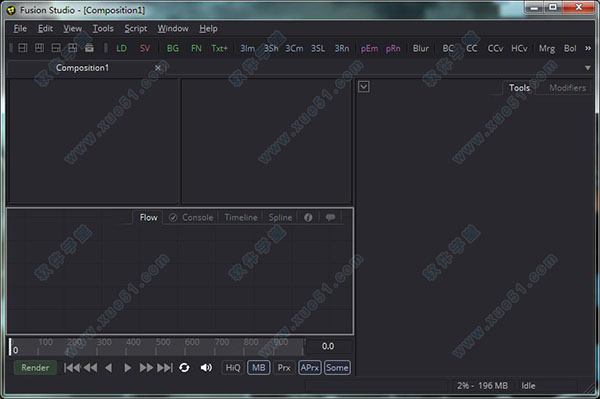Image resolution: width=600 pixels, height=399 pixels.
Task: Toggle the APrx auto proxy button
Action: (310, 368)
